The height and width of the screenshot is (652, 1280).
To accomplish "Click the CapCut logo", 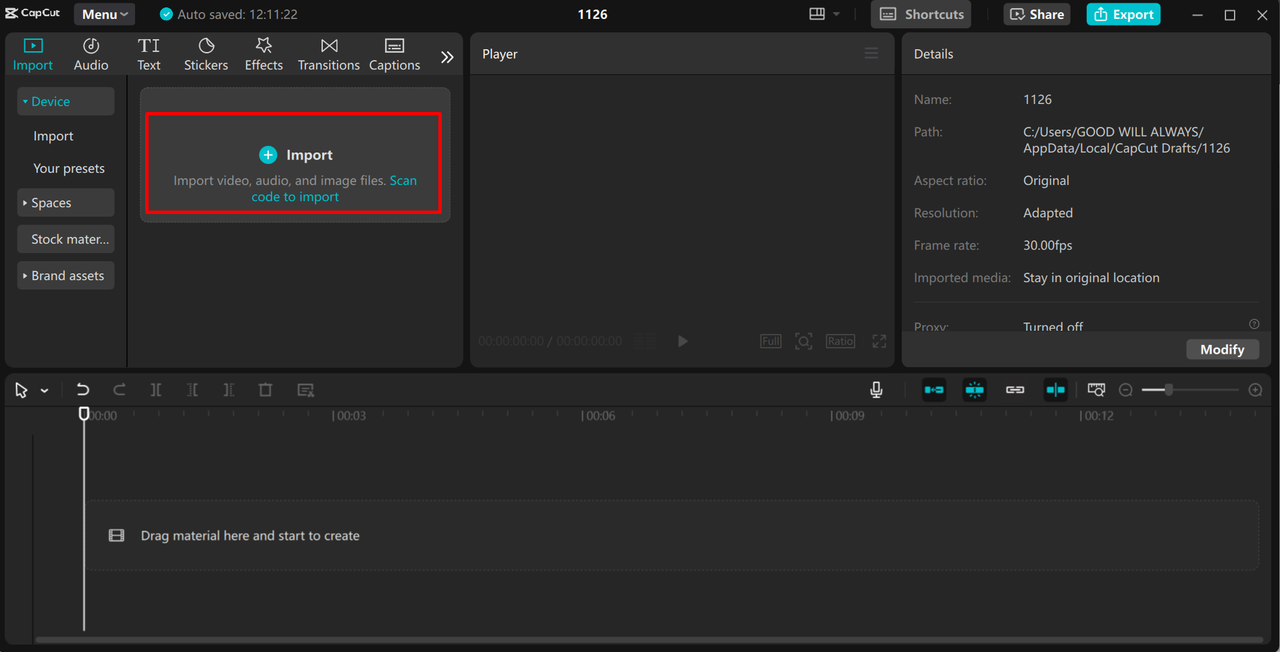I will tap(32, 14).
